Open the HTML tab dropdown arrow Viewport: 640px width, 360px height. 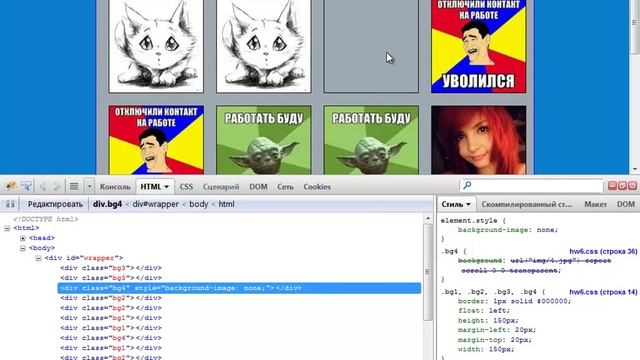click(167, 187)
